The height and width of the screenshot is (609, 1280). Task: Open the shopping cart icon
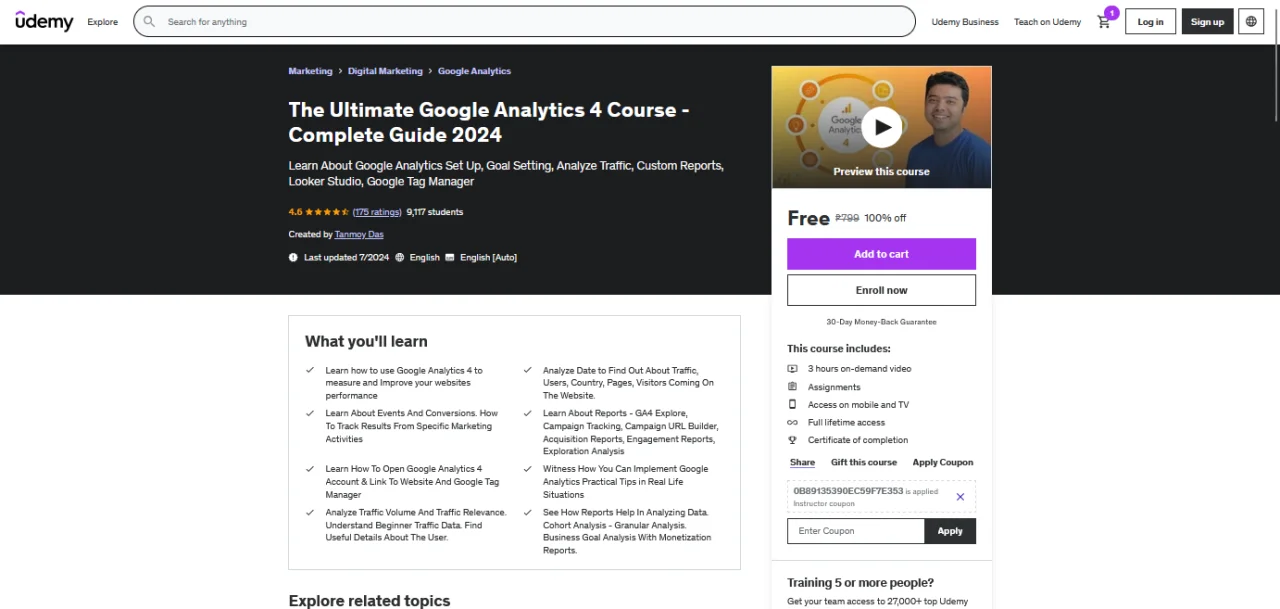tap(1104, 21)
